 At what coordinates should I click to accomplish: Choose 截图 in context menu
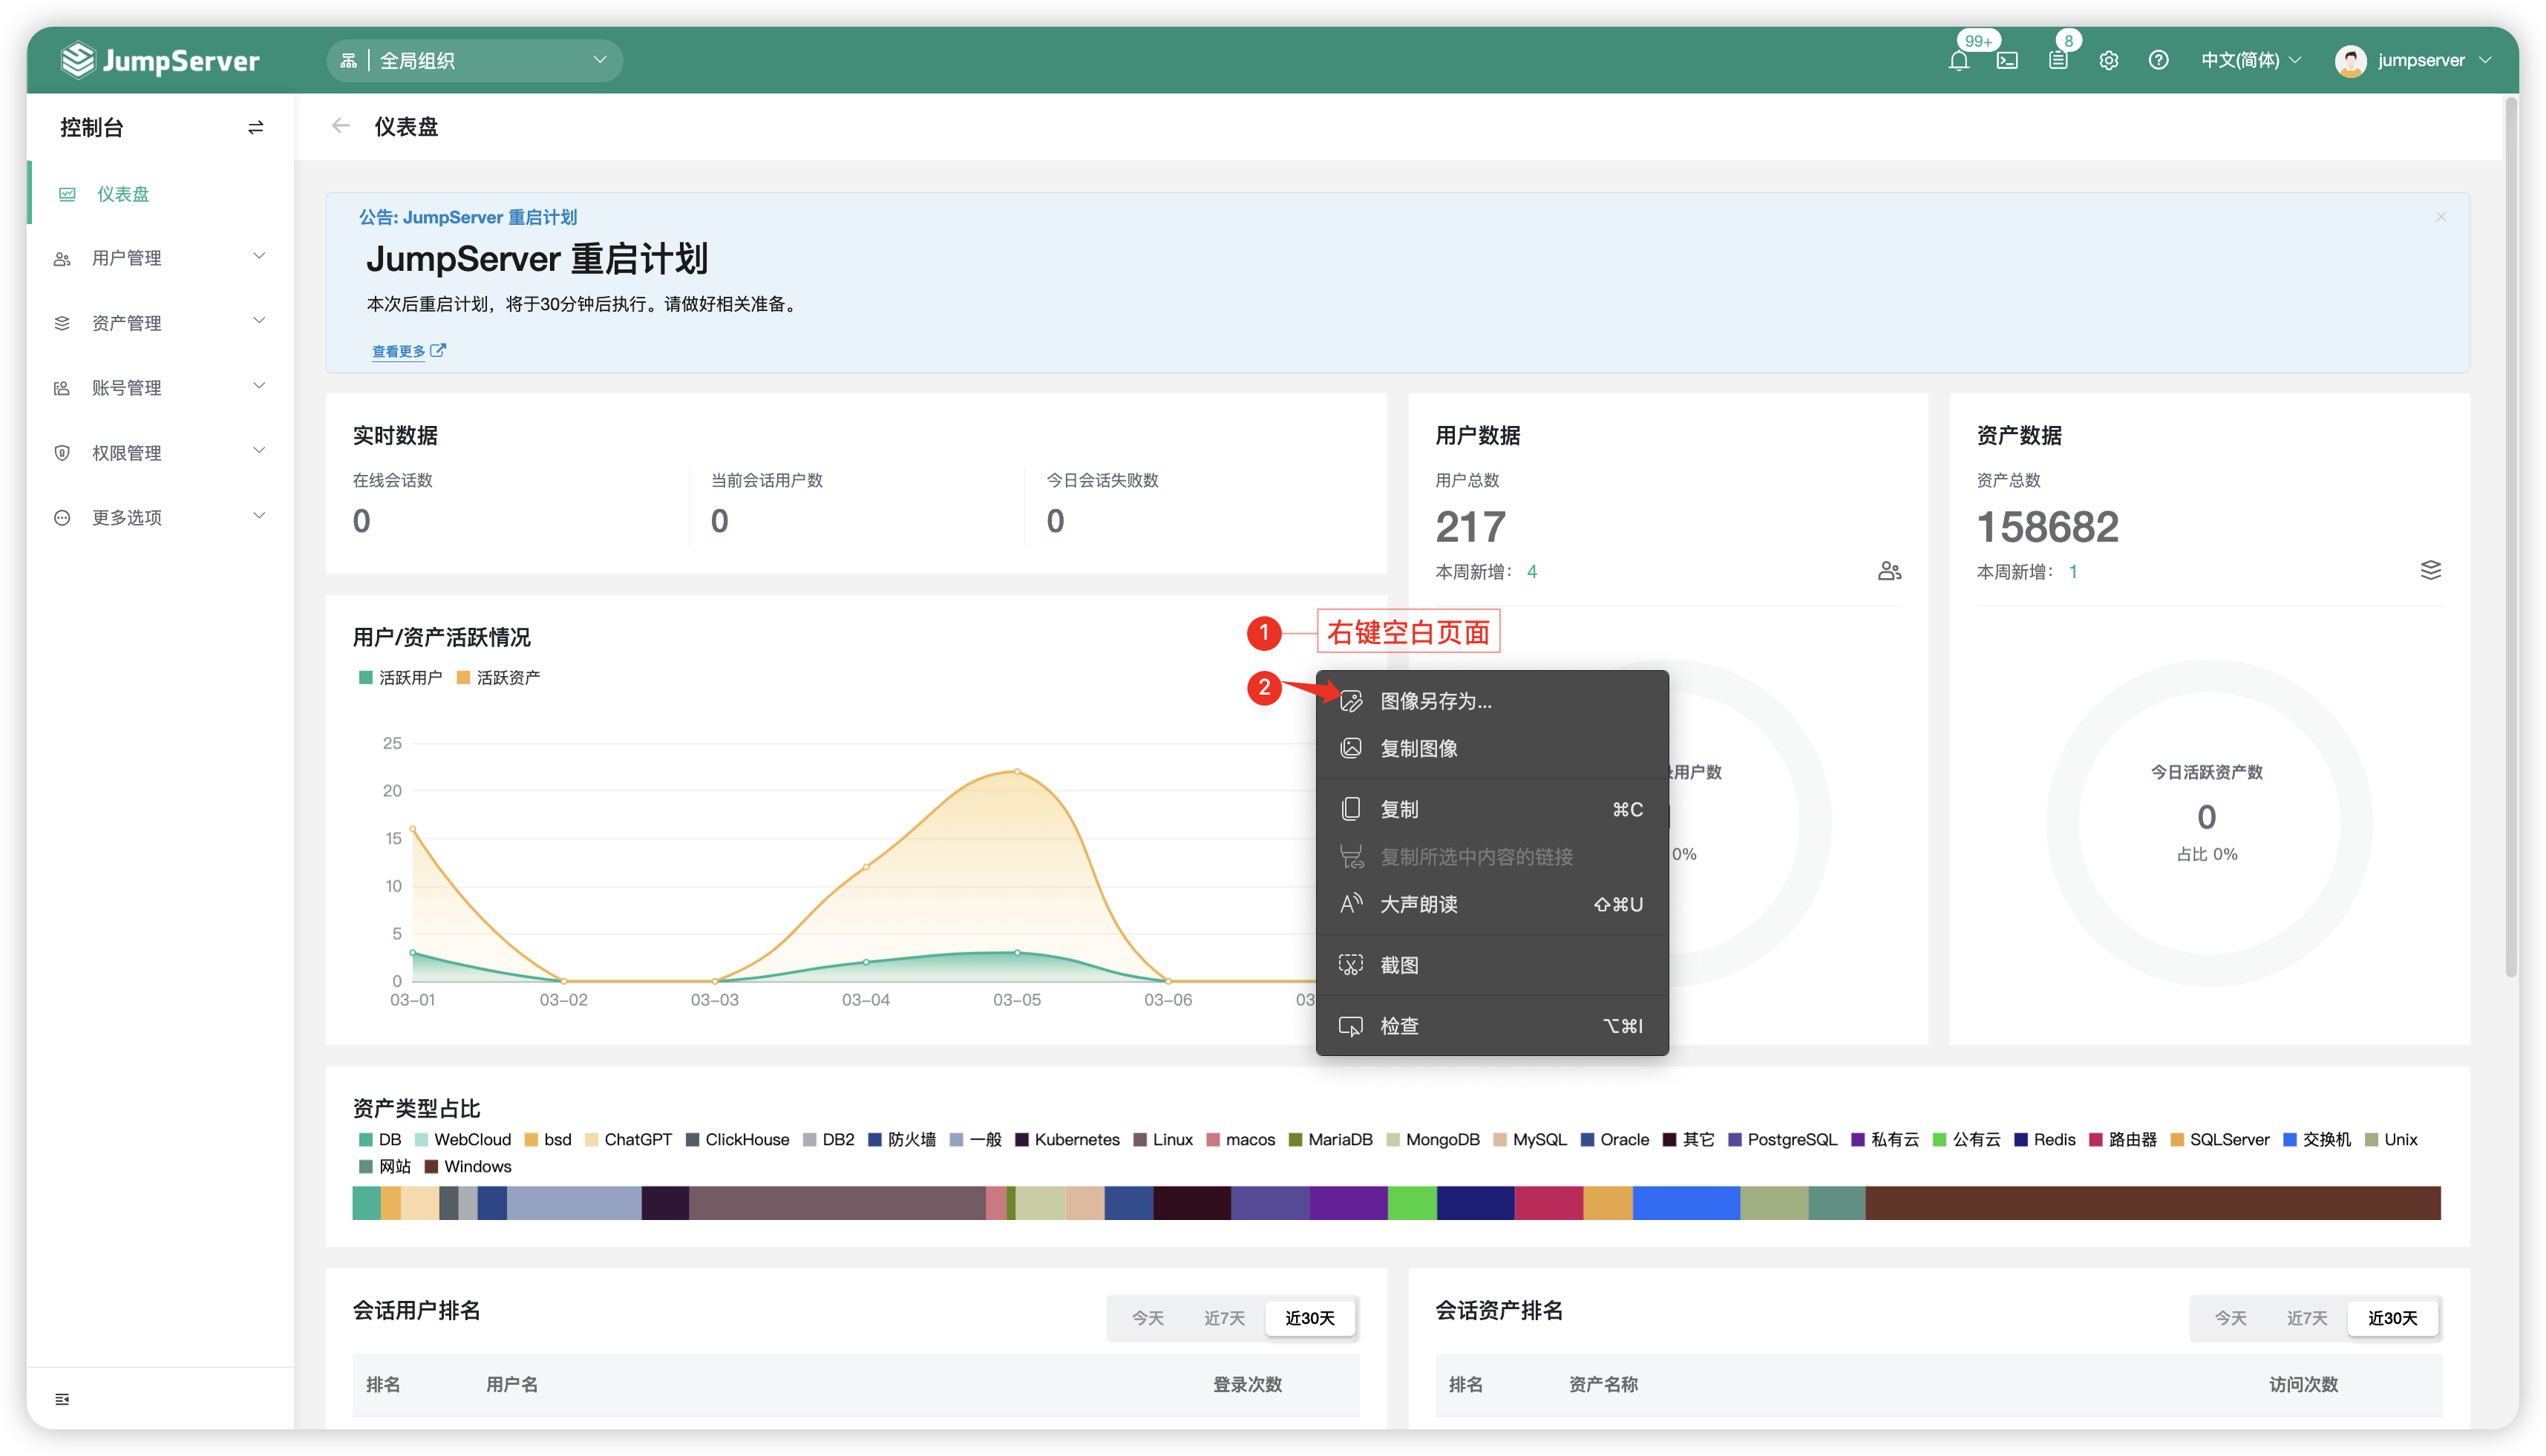coord(1491,965)
